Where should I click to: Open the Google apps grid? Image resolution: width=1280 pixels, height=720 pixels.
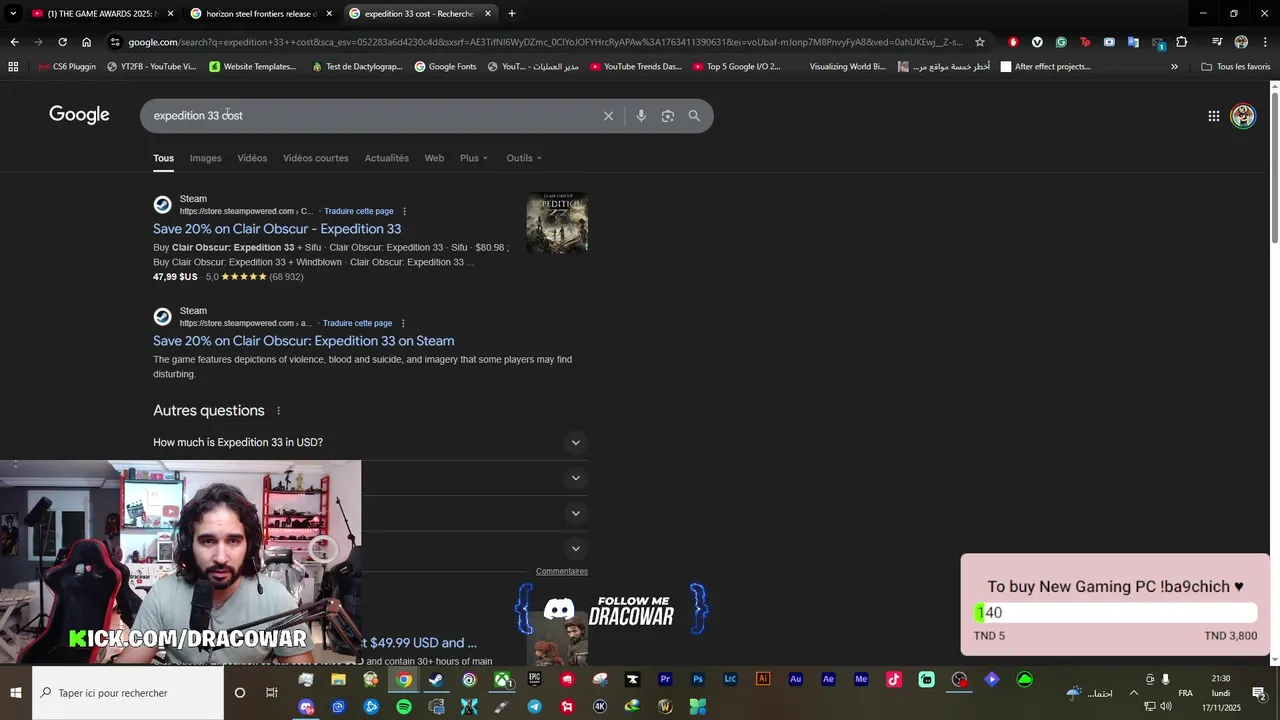pos(1213,116)
